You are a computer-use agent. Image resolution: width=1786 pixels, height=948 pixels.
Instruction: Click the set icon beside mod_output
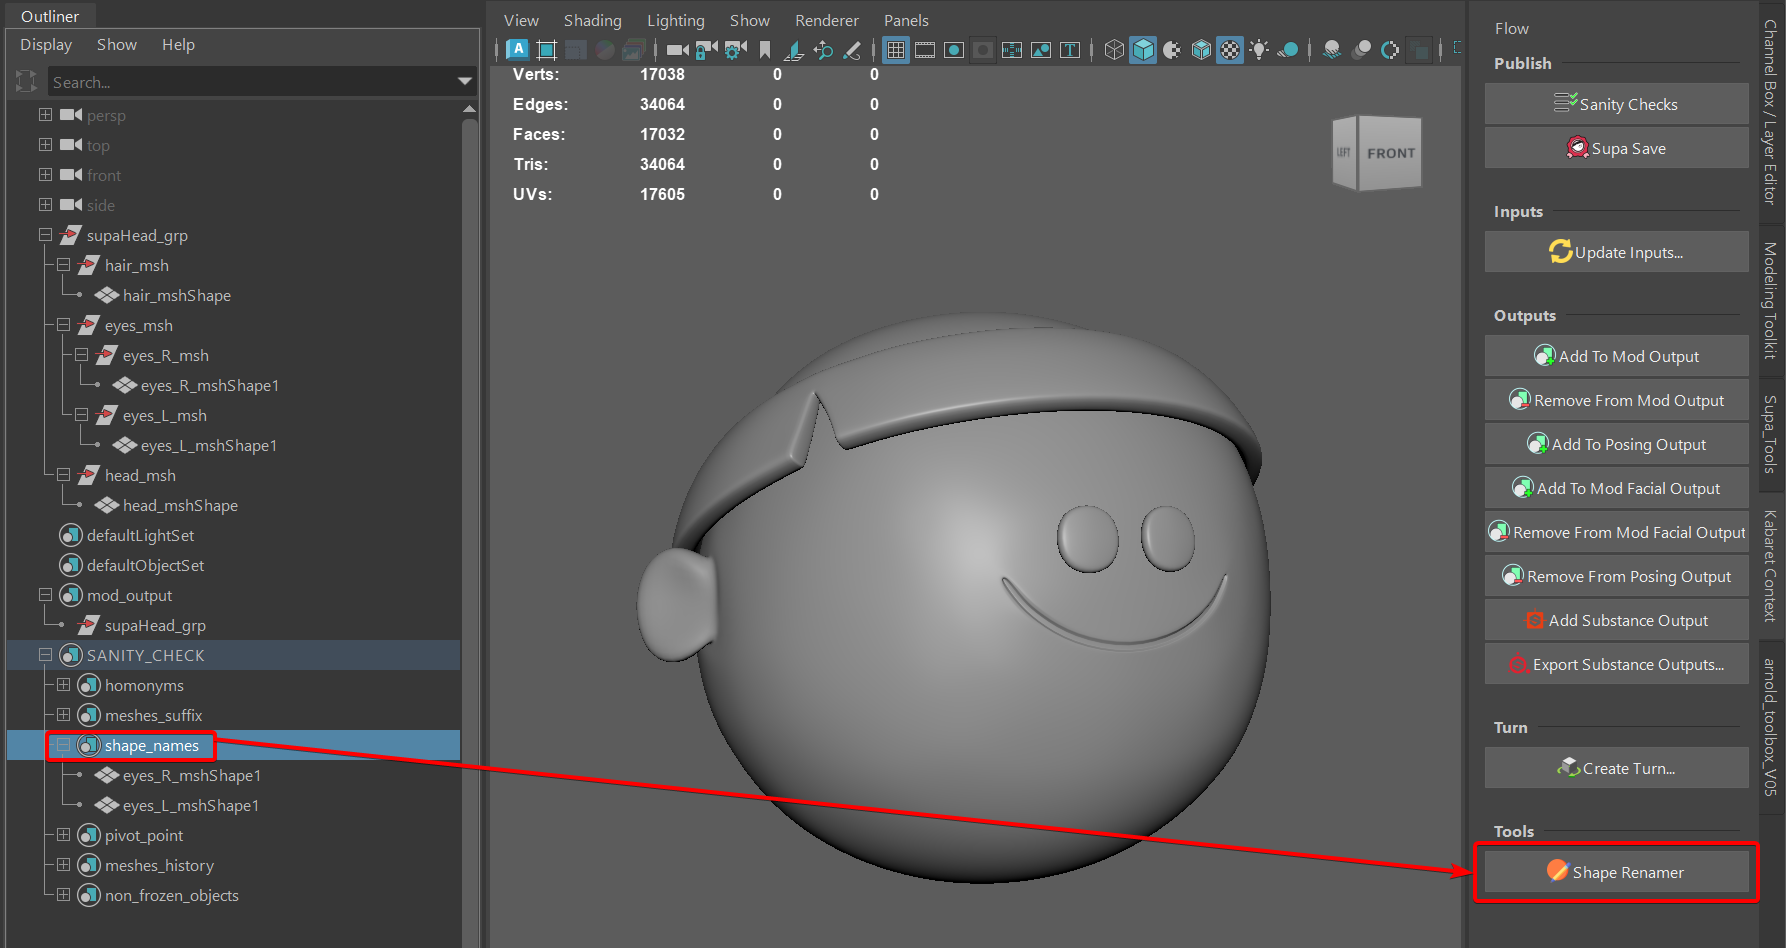click(x=70, y=595)
